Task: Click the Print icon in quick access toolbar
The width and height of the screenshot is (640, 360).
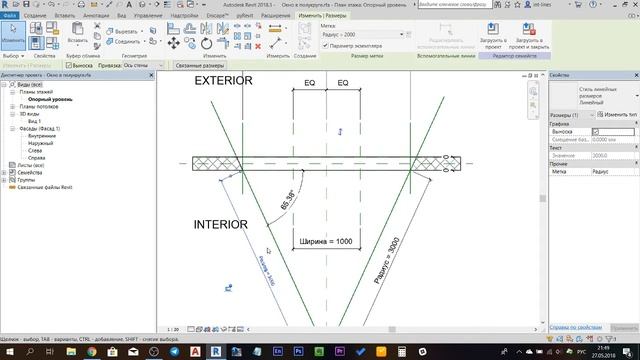Action: [81, 4]
